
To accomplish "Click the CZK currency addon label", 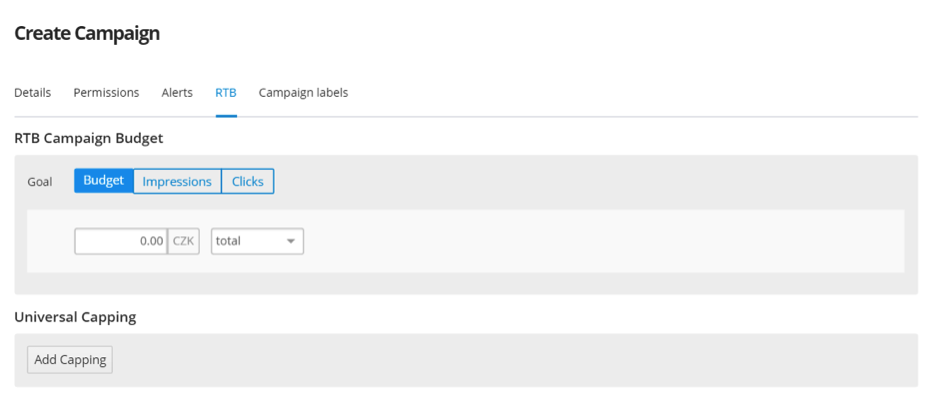I will 183,241.
